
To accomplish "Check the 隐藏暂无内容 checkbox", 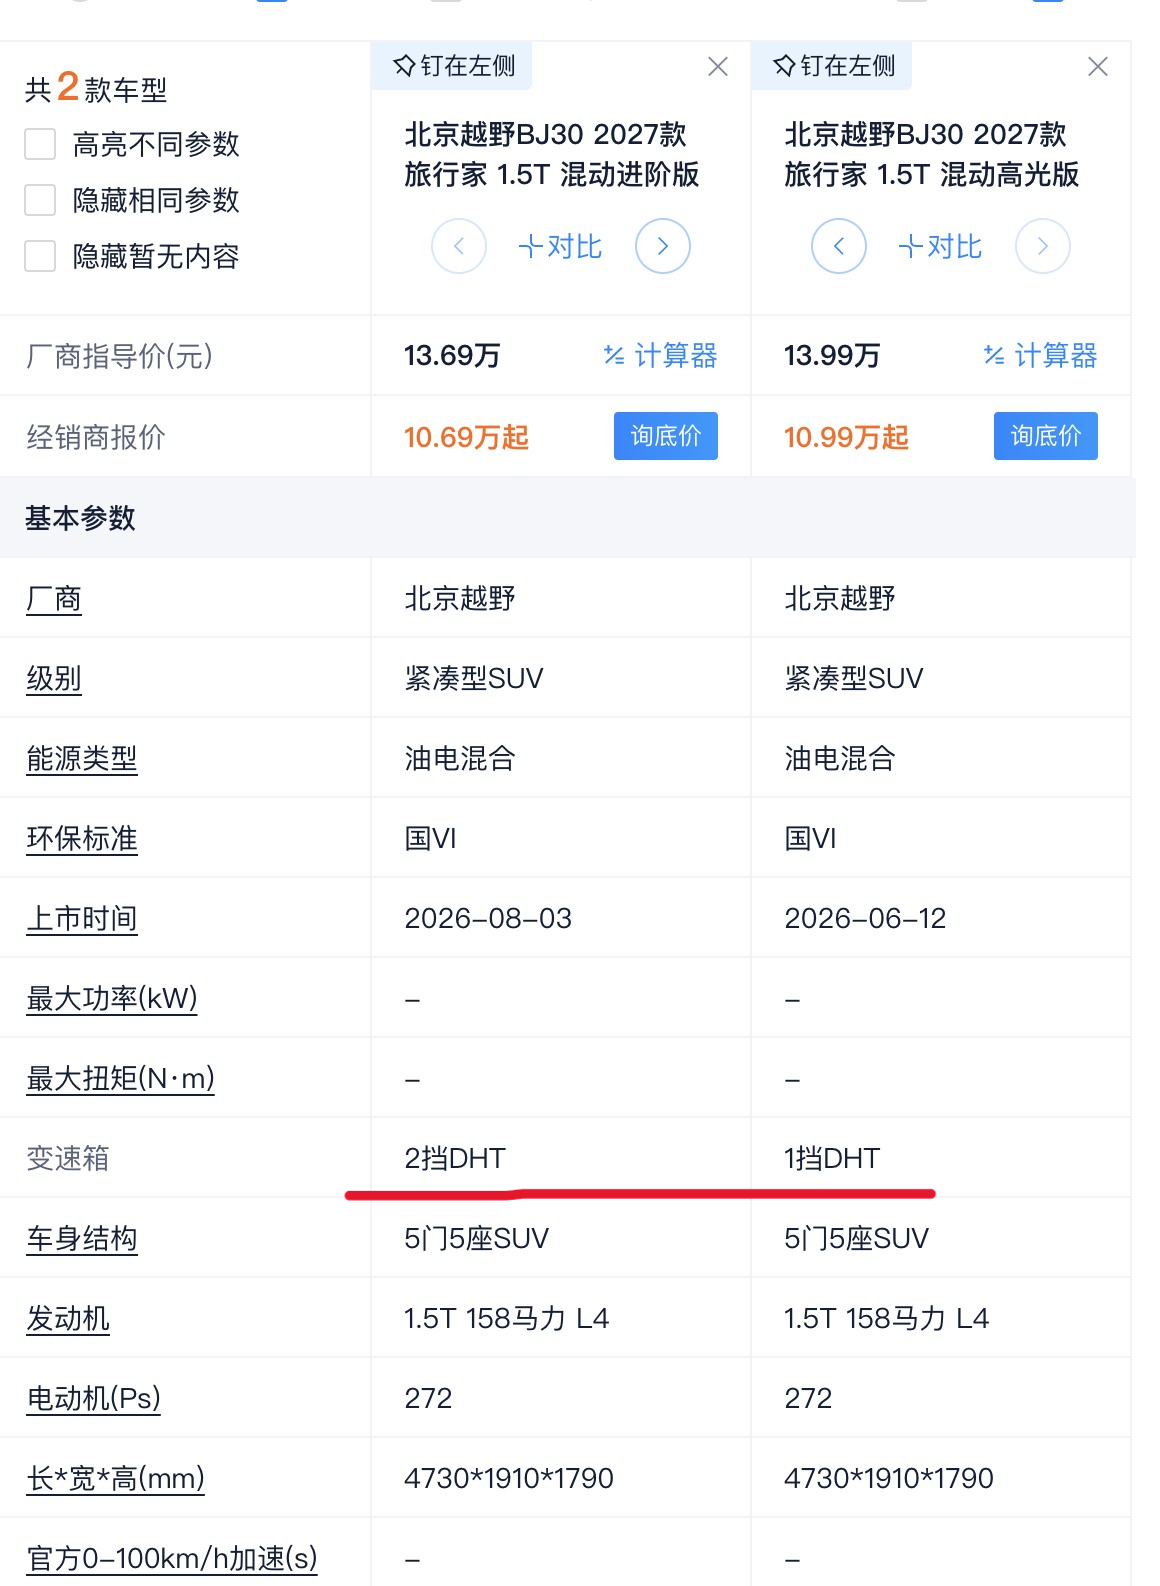I will (40, 256).
